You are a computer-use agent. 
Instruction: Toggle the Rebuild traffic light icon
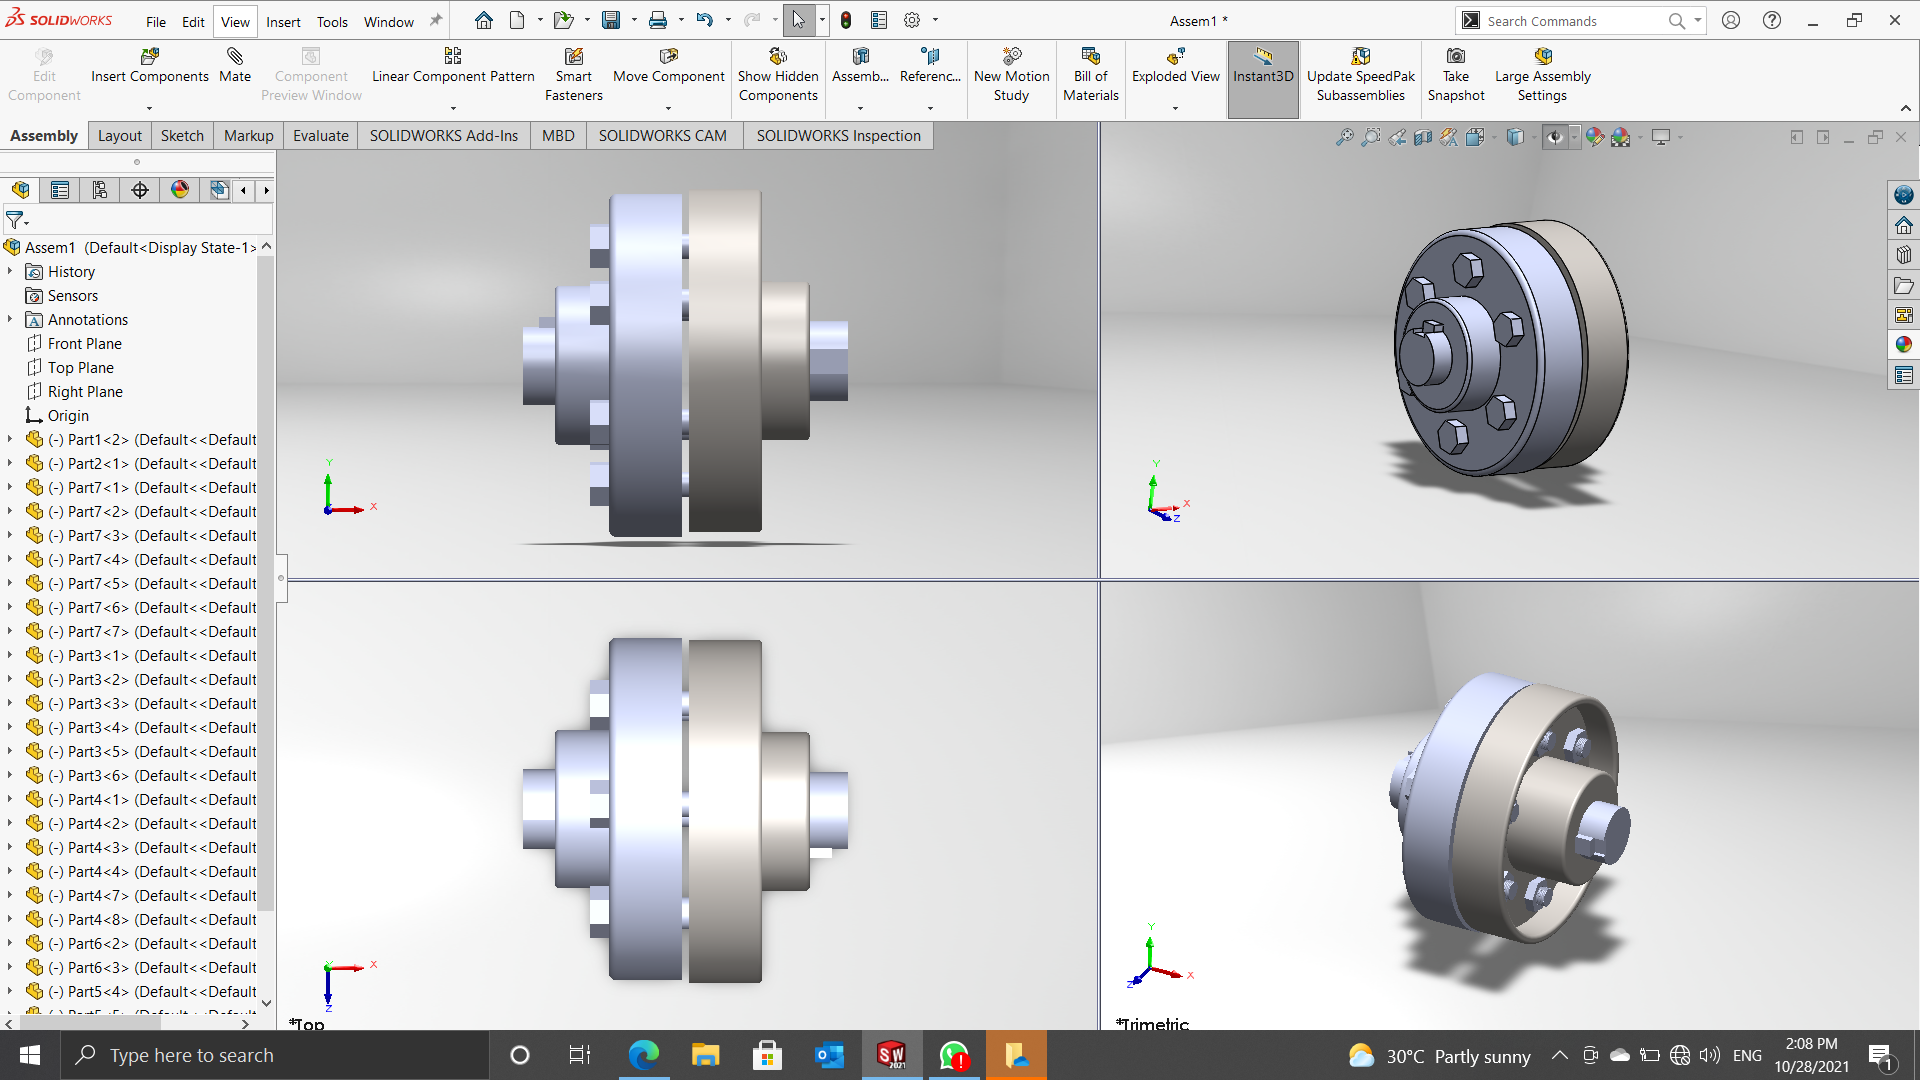846,20
